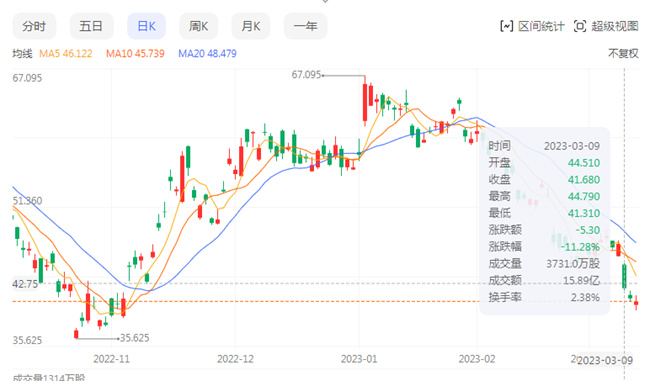Open the 周K weekly chart tab

click(x=199, y=26)
